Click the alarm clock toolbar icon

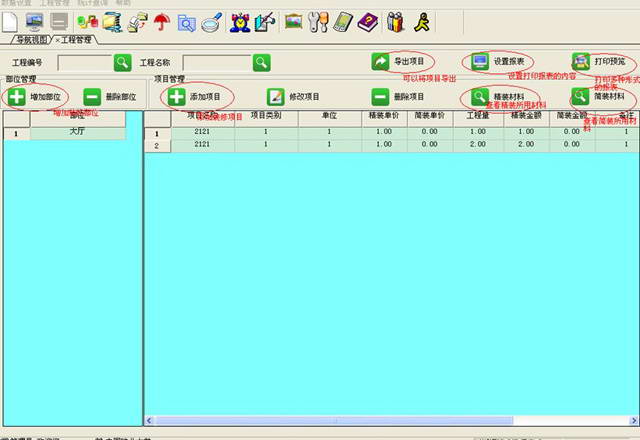pos(240,20)
